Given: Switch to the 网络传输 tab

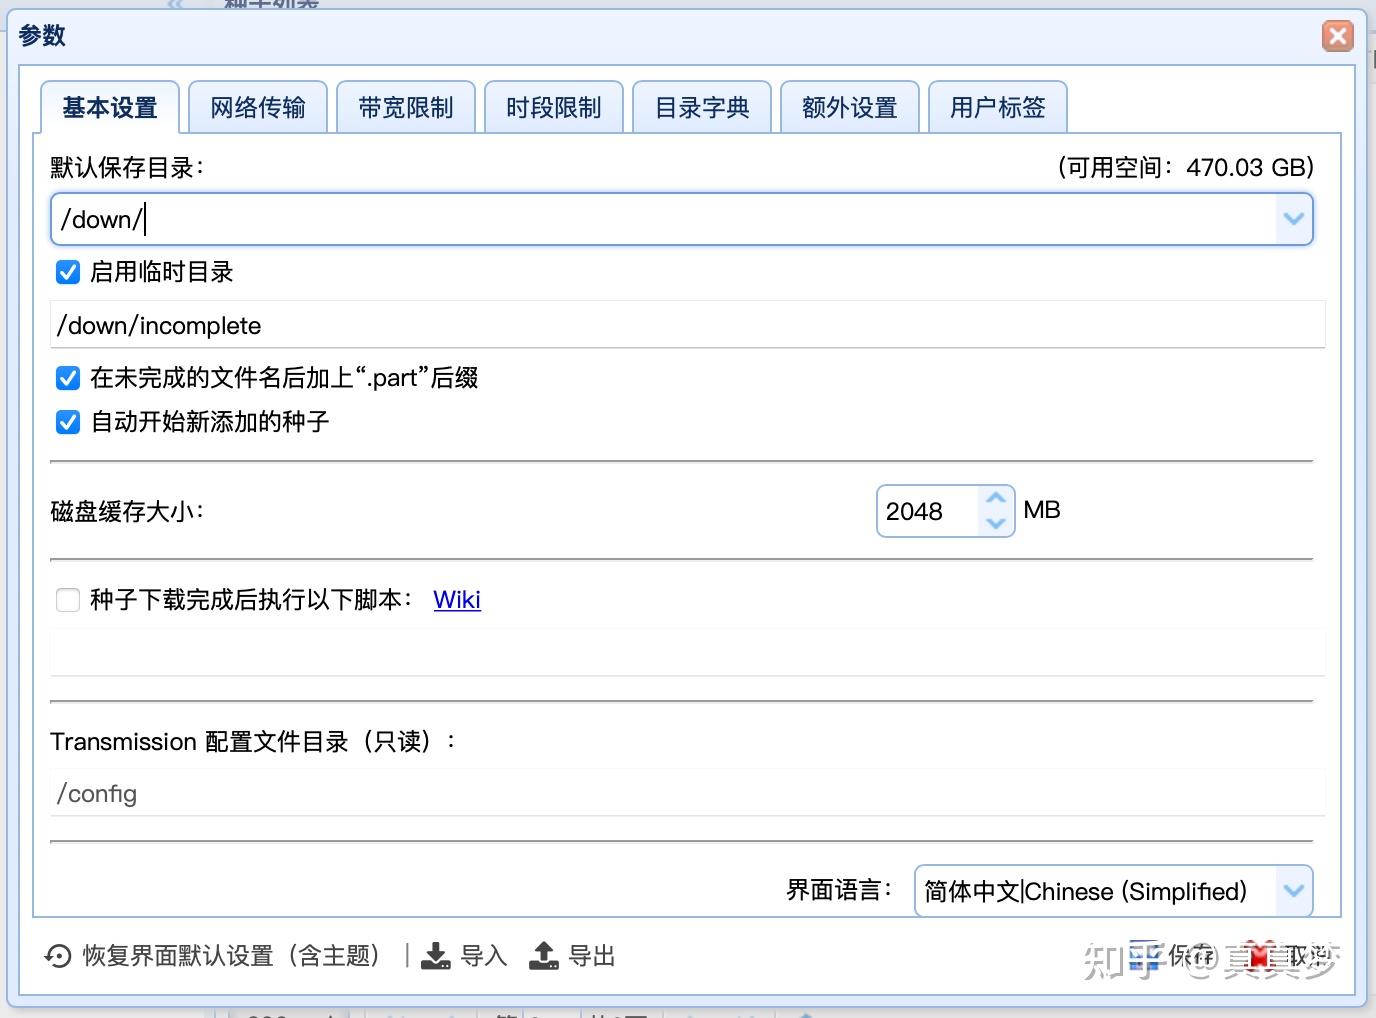Looking at the screenshot, I should pos(258,107).
